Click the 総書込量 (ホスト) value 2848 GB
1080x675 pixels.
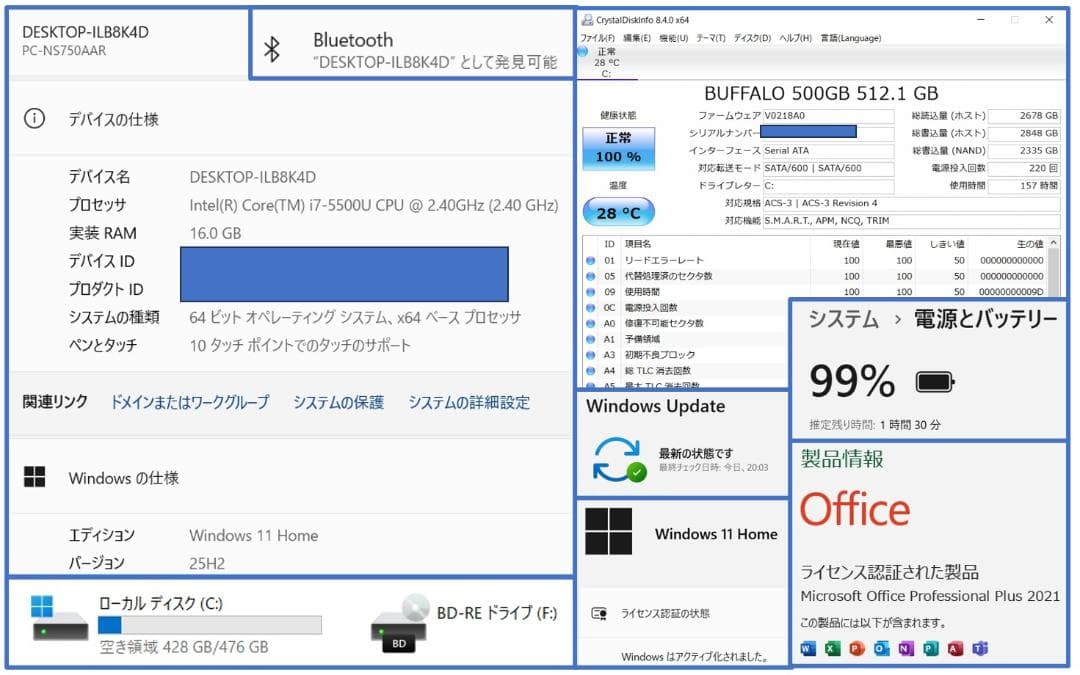pos(1024,134)
